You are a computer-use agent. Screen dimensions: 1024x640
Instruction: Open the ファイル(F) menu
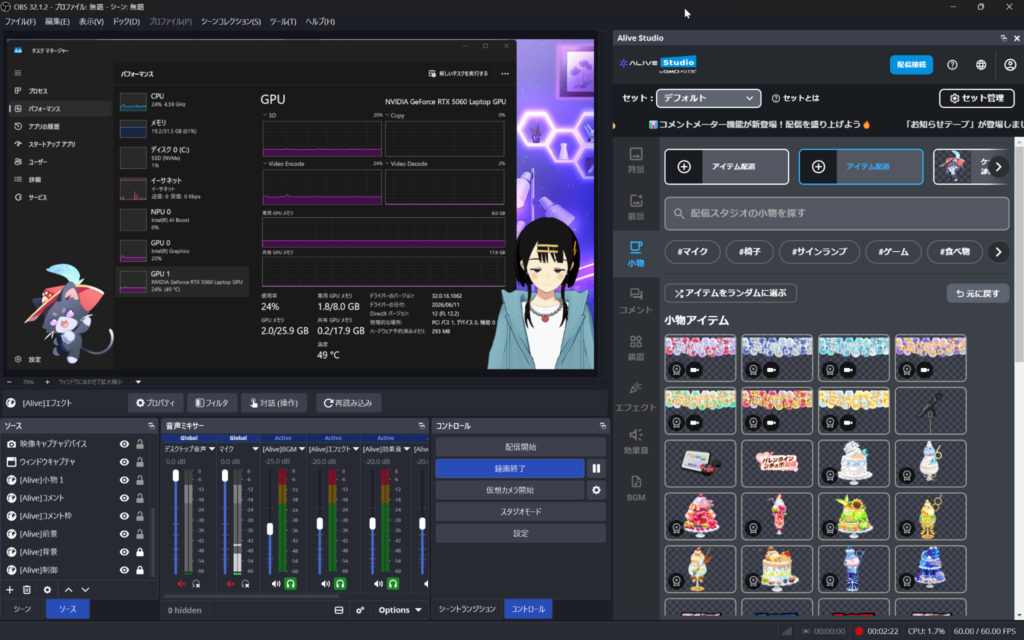click(x=20, y=22)
